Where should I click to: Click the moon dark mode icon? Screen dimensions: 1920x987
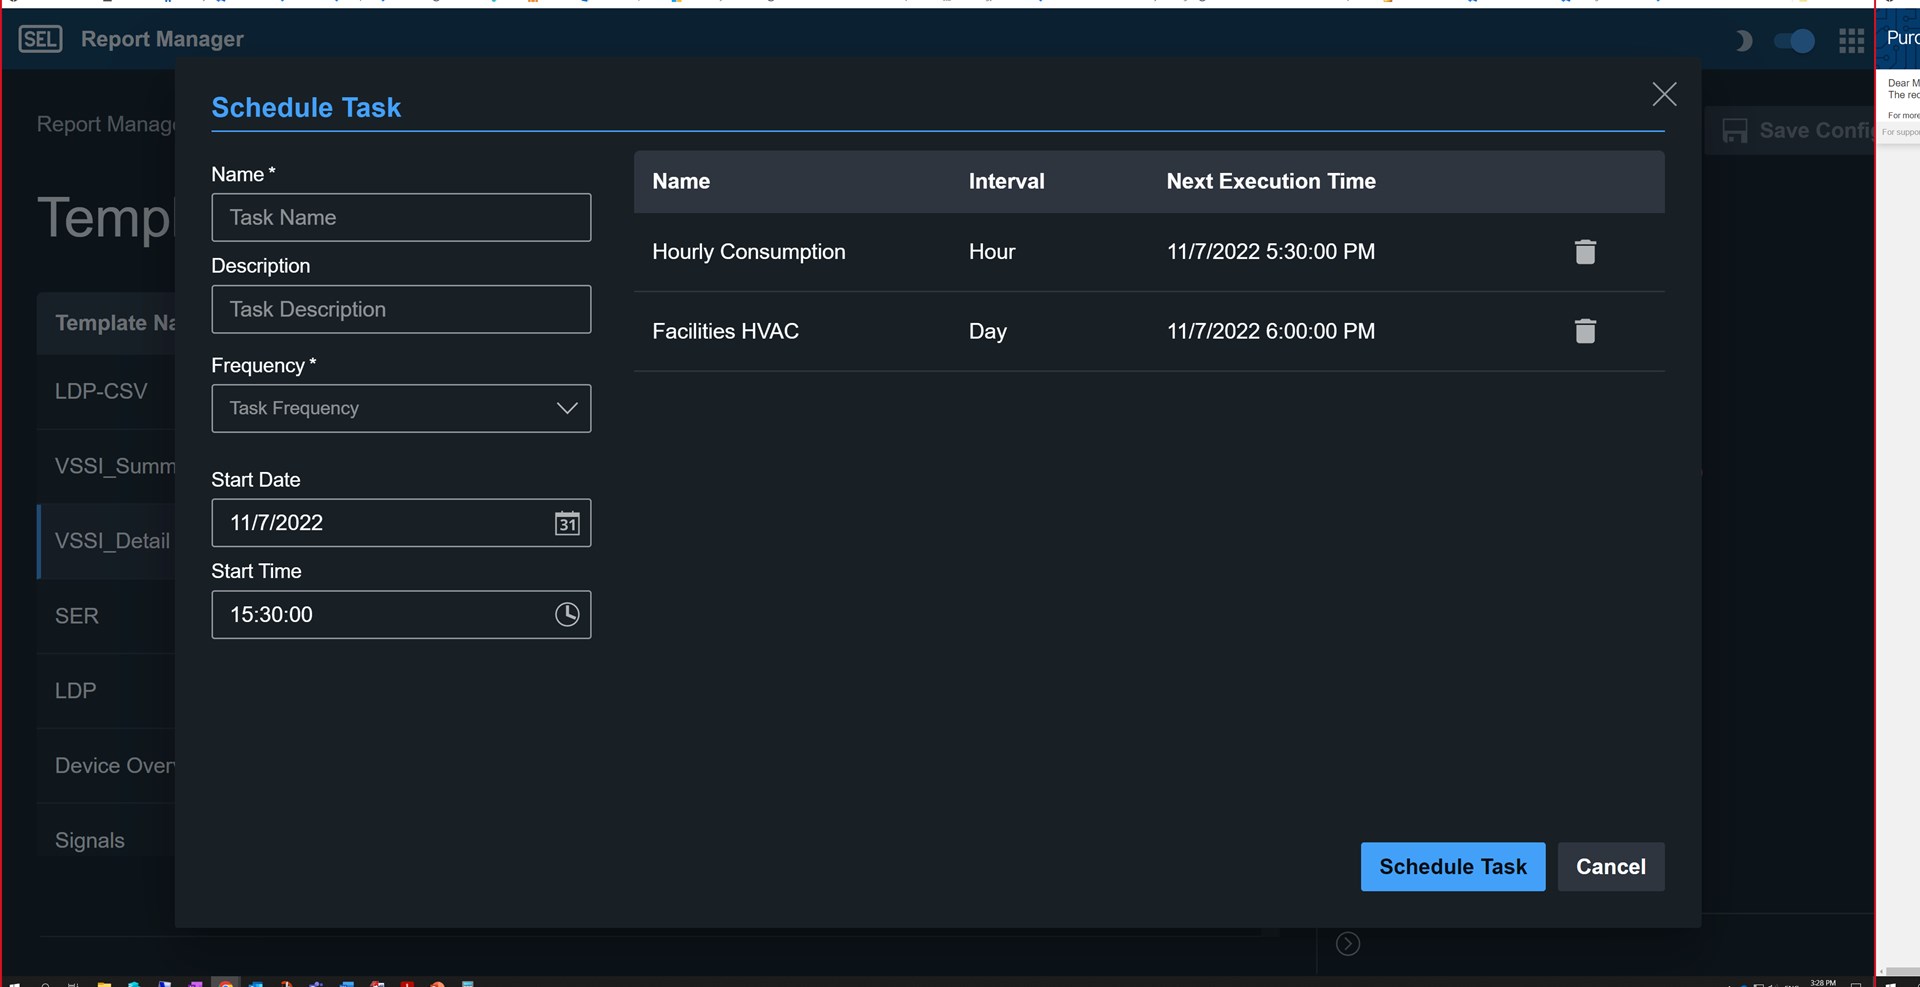click(x=1743, y=40)
